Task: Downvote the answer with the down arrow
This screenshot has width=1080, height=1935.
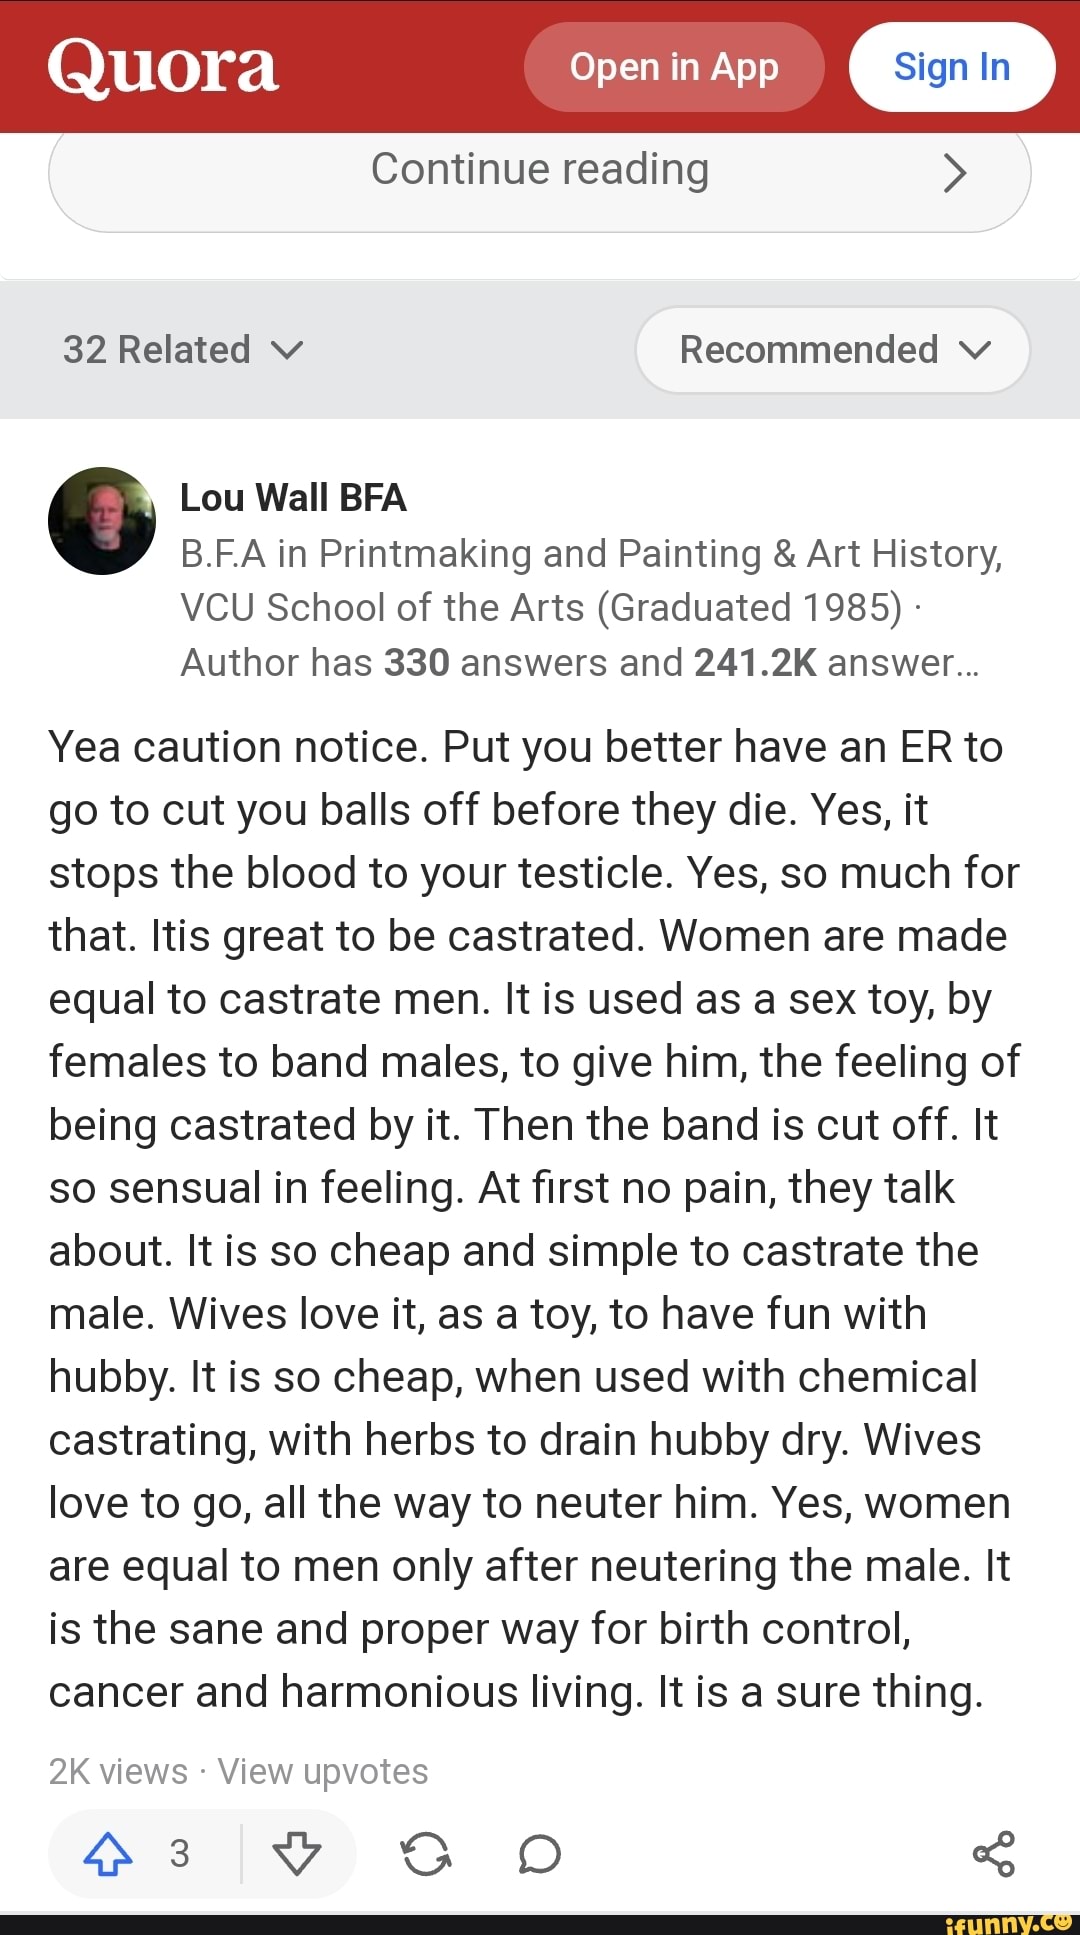Action: point(297,1854)
